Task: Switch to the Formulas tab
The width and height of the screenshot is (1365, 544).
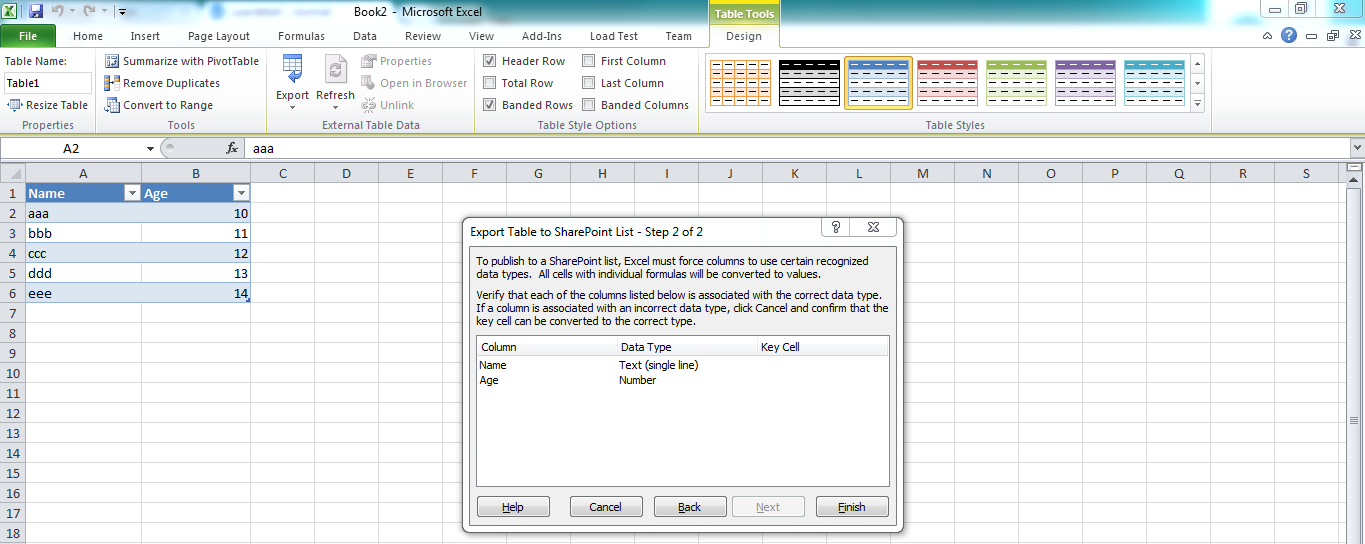Action: [x=301, y=36]
